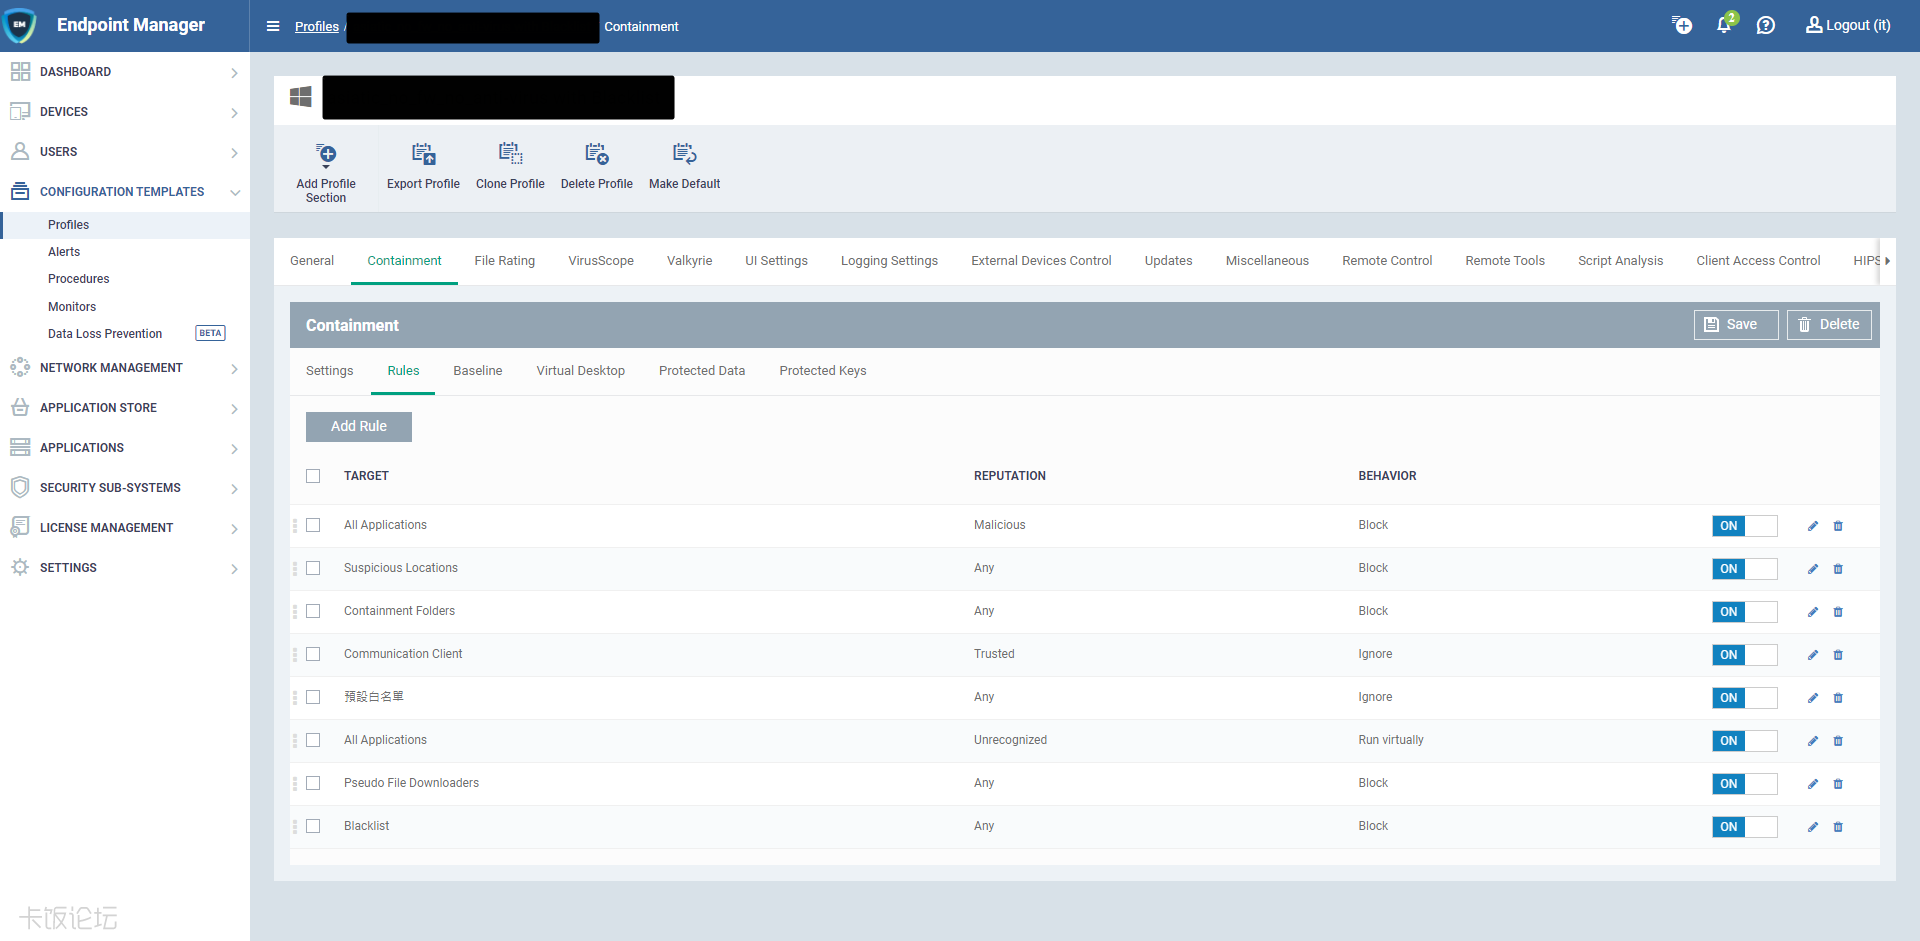Expand the DEVICES sidebar menu
This screenshot has height=941, width=1920.
tap(125, 112)
